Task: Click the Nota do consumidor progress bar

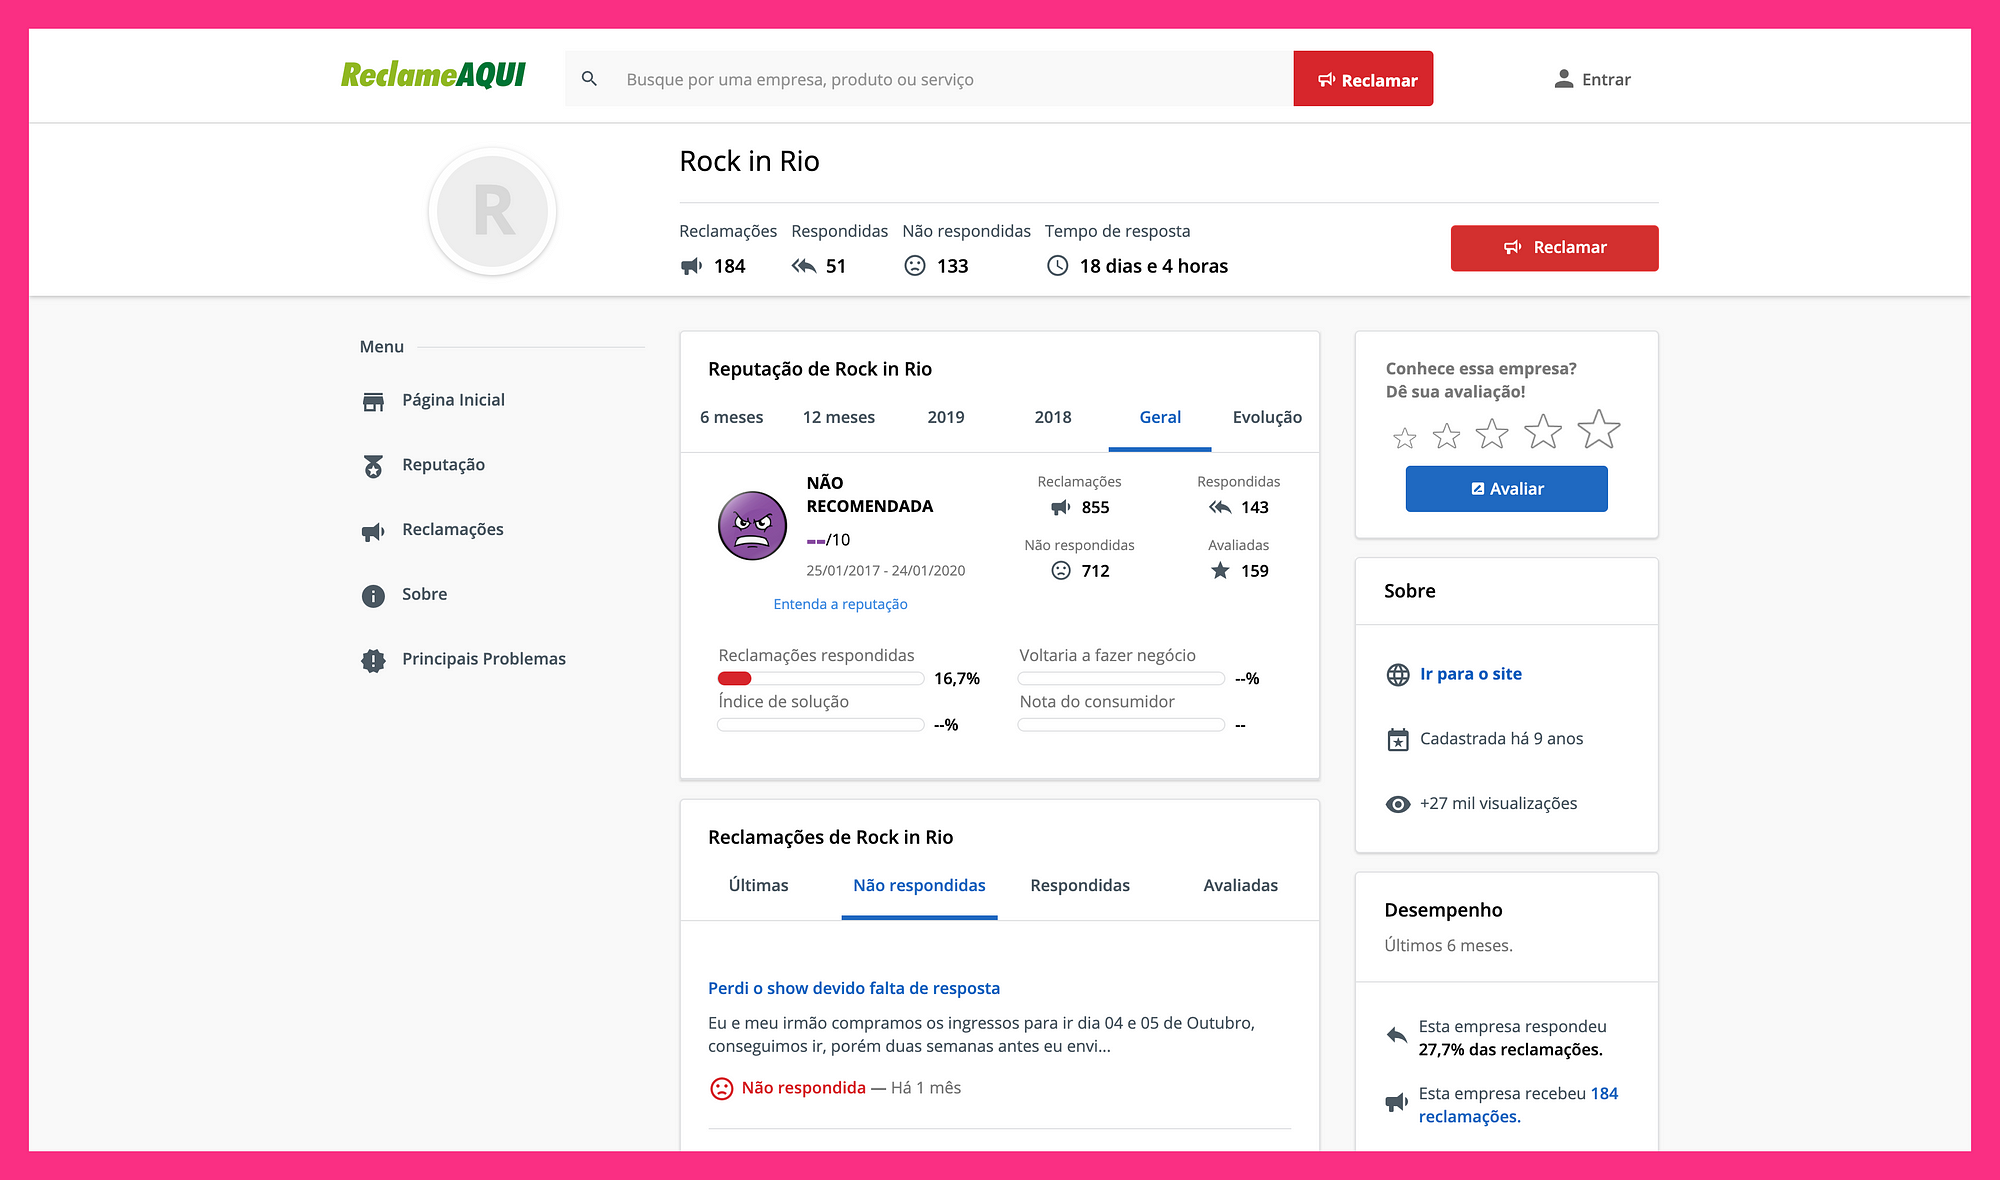Action: click(1121, 725)
